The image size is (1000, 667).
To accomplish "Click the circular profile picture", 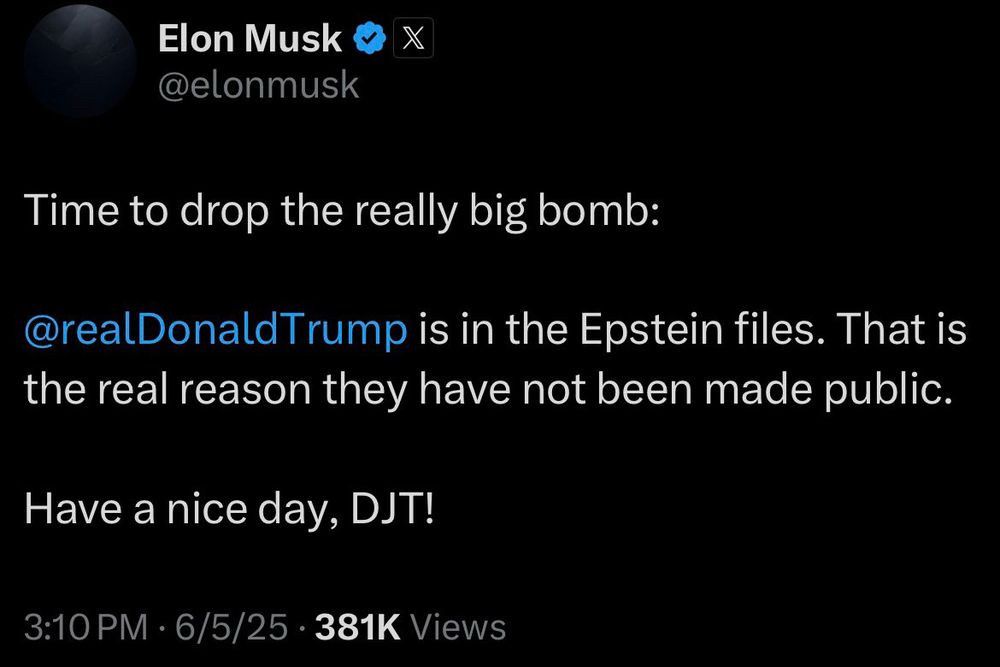I will click(x=79, y=60).
